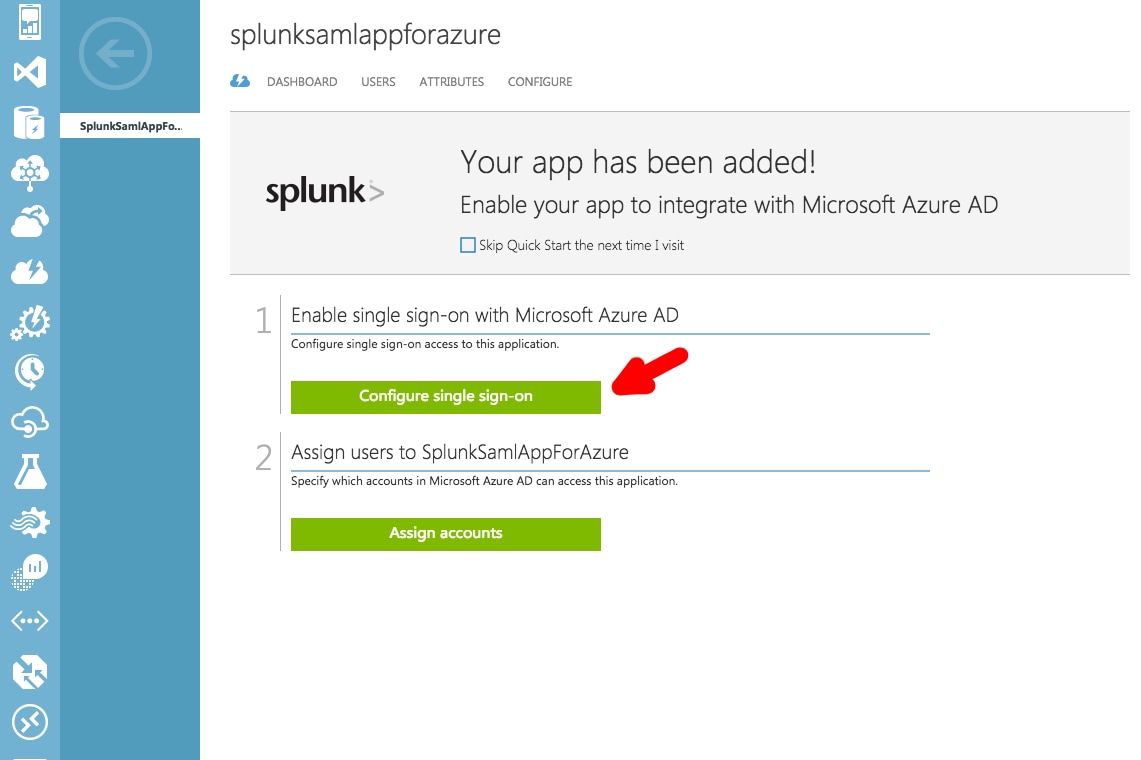Go back with the circled arrow

point(115,54)
